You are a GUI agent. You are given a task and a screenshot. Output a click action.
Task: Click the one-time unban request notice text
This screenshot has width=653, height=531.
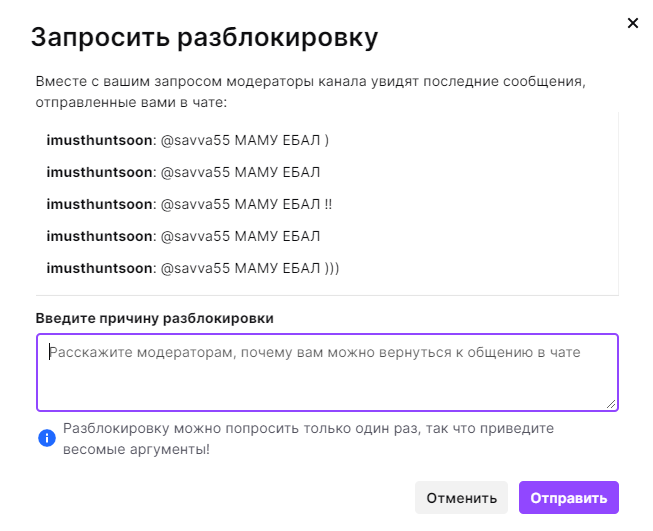pyautogui.click(x=308, y=439)
